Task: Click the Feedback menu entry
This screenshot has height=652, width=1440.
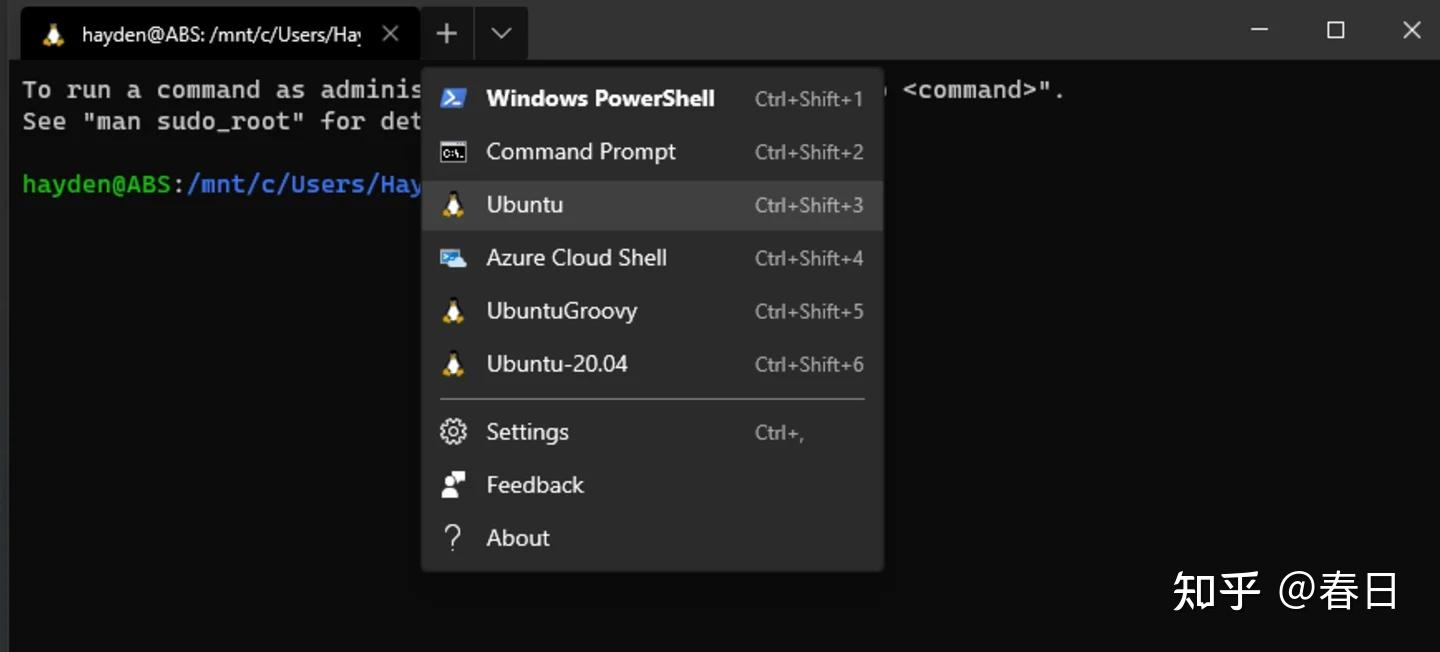Action: coord(535,484)
